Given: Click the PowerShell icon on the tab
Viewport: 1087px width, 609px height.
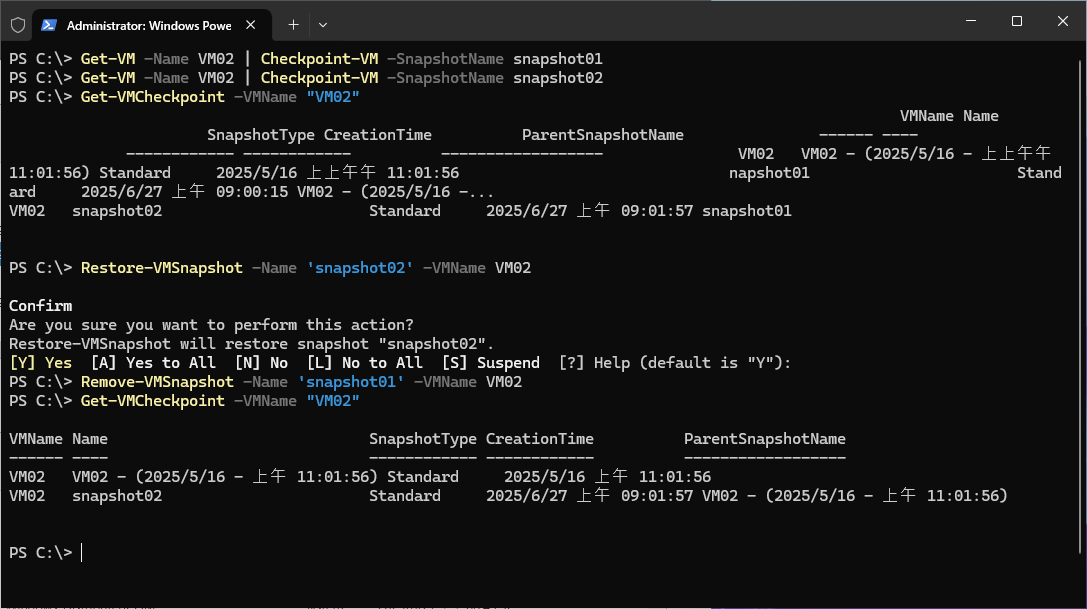Looking at the screenshot, I should (x=49, y=24).
